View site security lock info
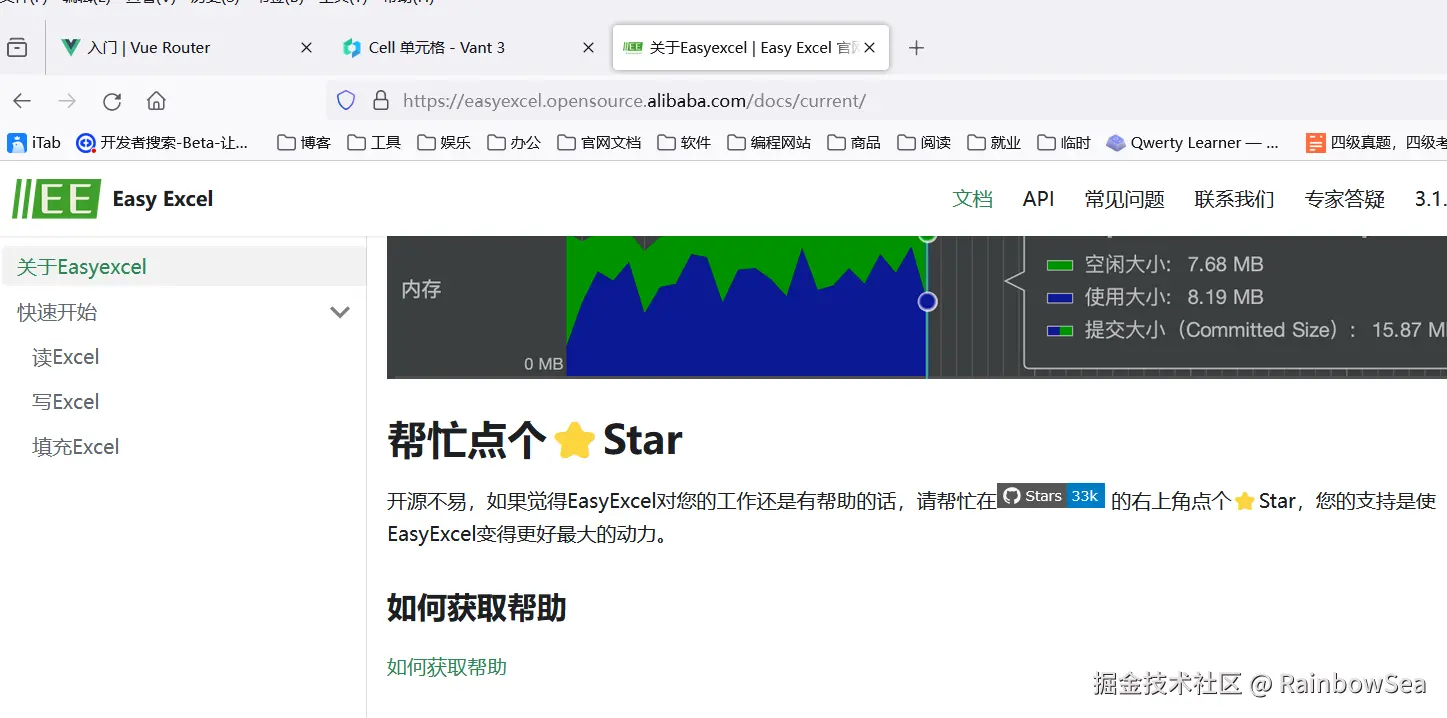Image resolution: width=1447 pixels, height=718 pixels. [x=380, y=101]
